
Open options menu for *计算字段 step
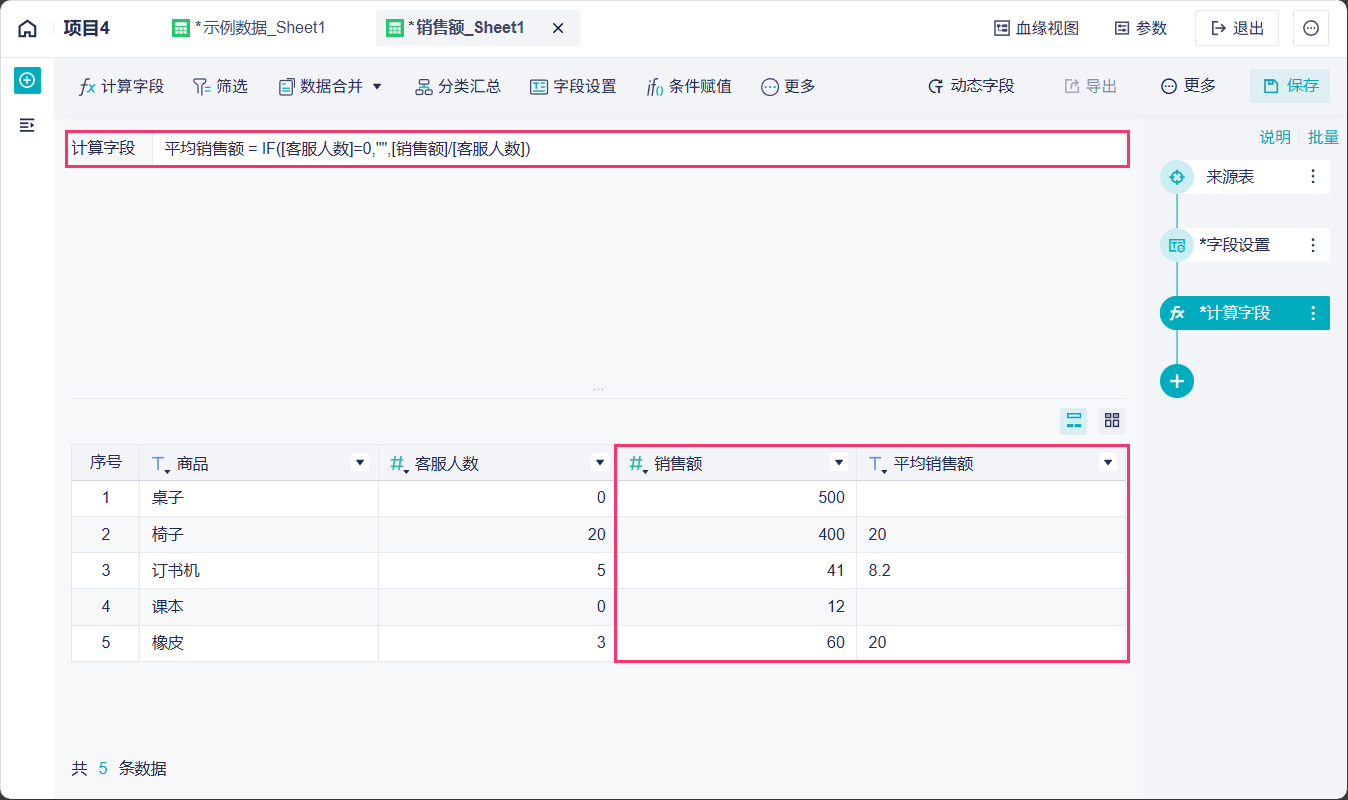1313,313
